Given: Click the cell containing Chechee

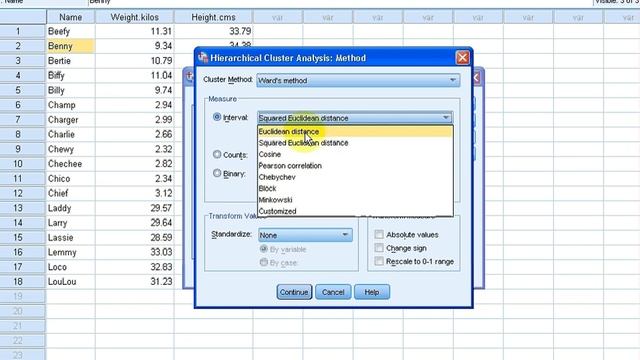Looking at the screenshot, I should (71, 164).
